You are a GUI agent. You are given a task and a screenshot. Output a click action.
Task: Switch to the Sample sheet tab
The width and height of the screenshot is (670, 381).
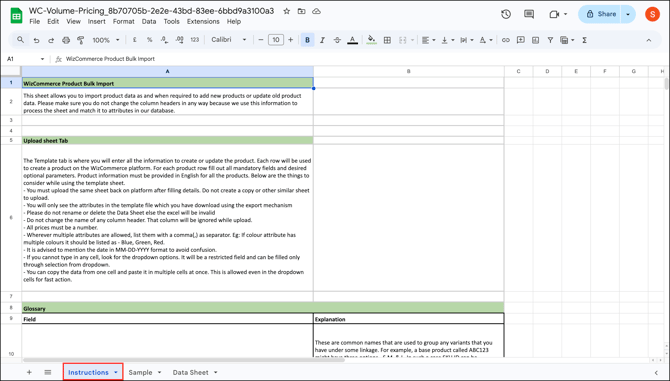[140, 372]
